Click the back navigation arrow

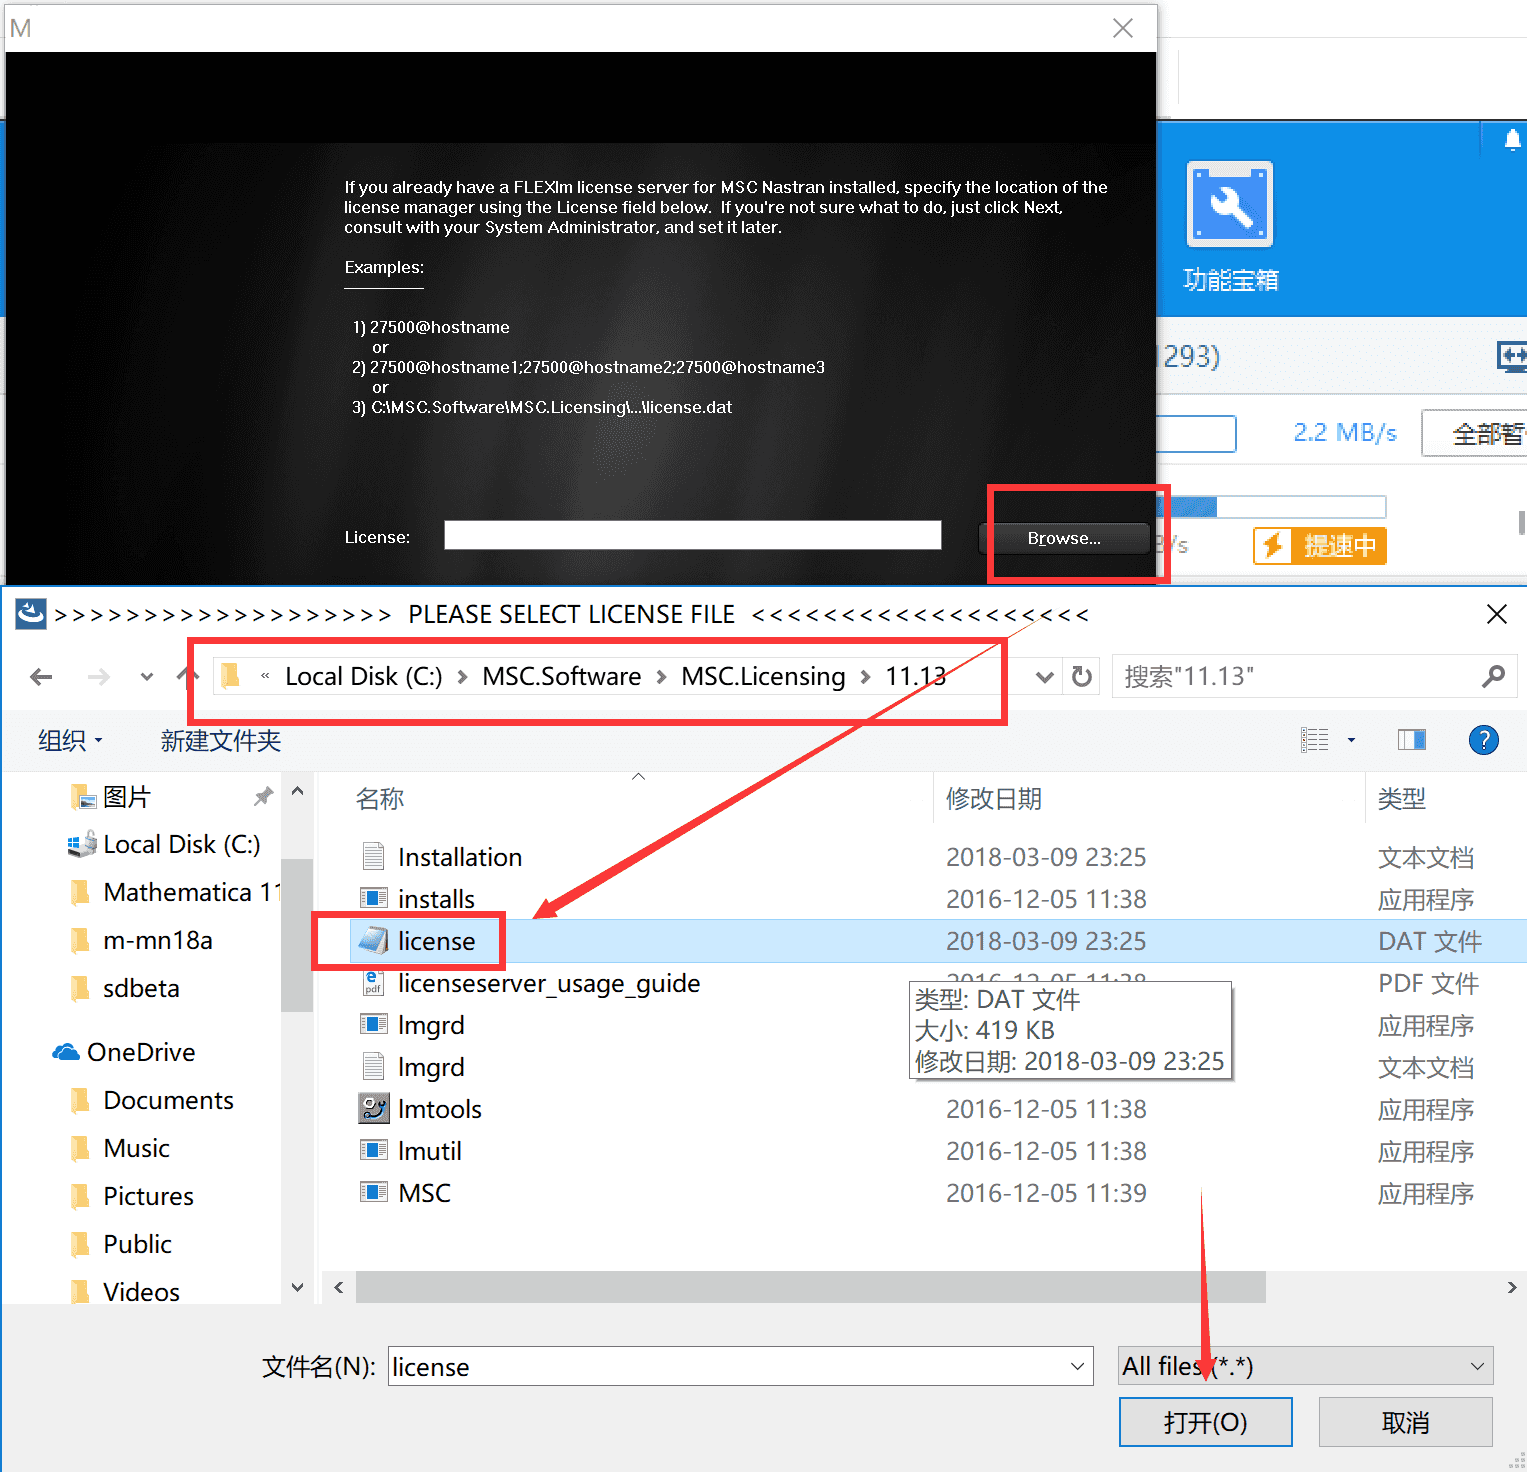pos(41,677)
